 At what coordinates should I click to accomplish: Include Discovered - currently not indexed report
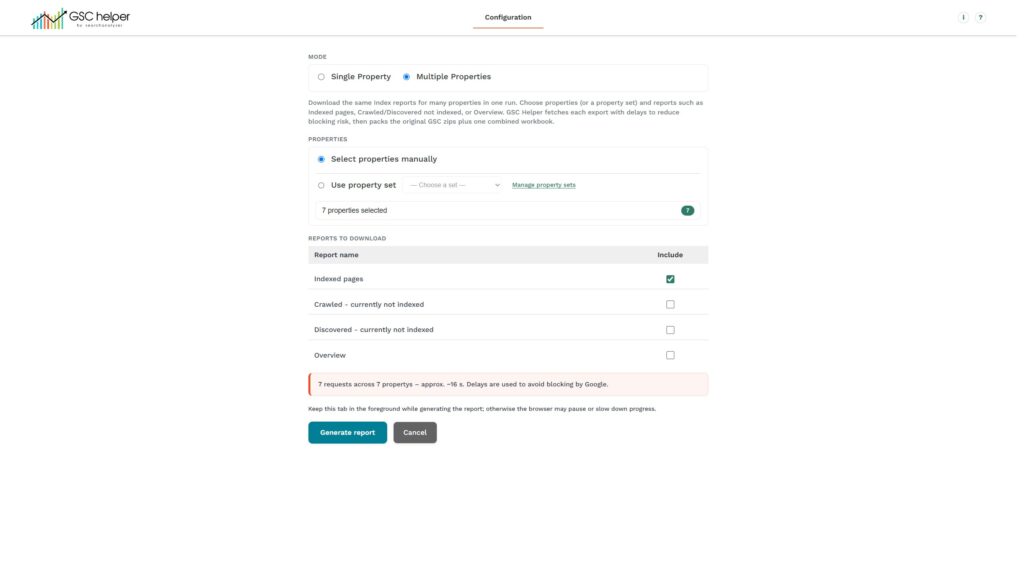[670, 330]
